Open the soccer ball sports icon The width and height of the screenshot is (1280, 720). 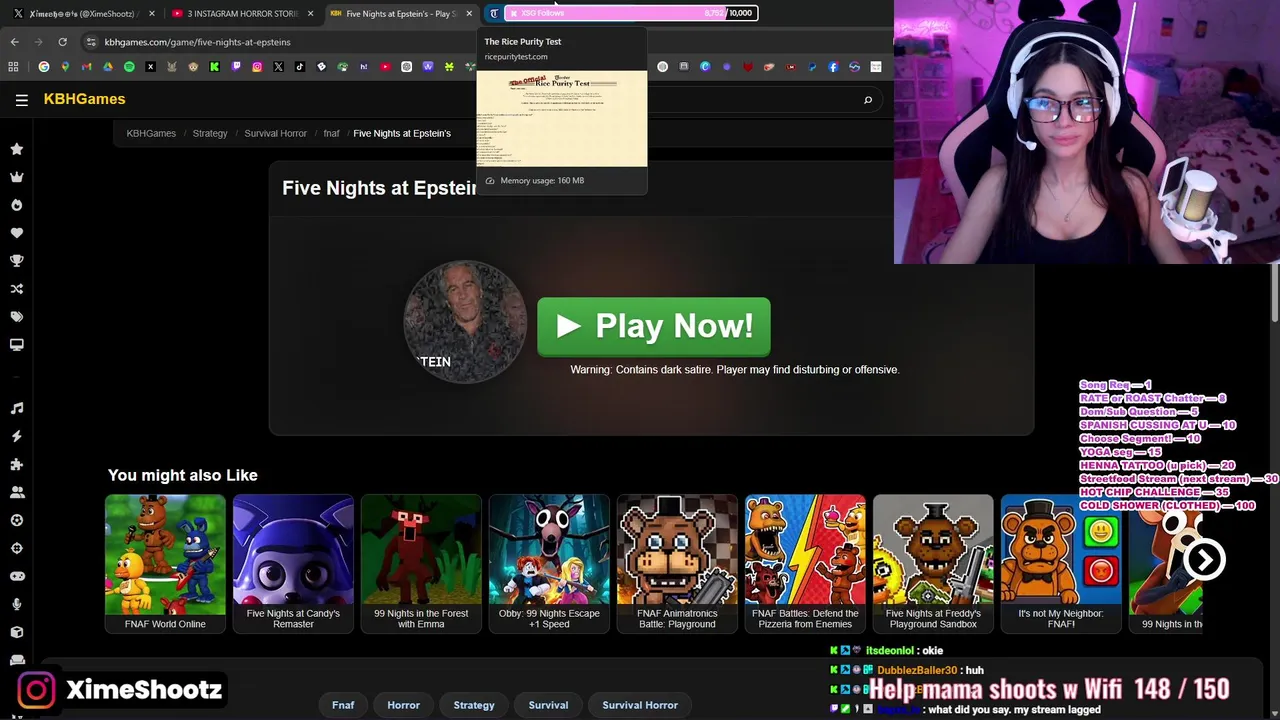(x=17, y=520)
